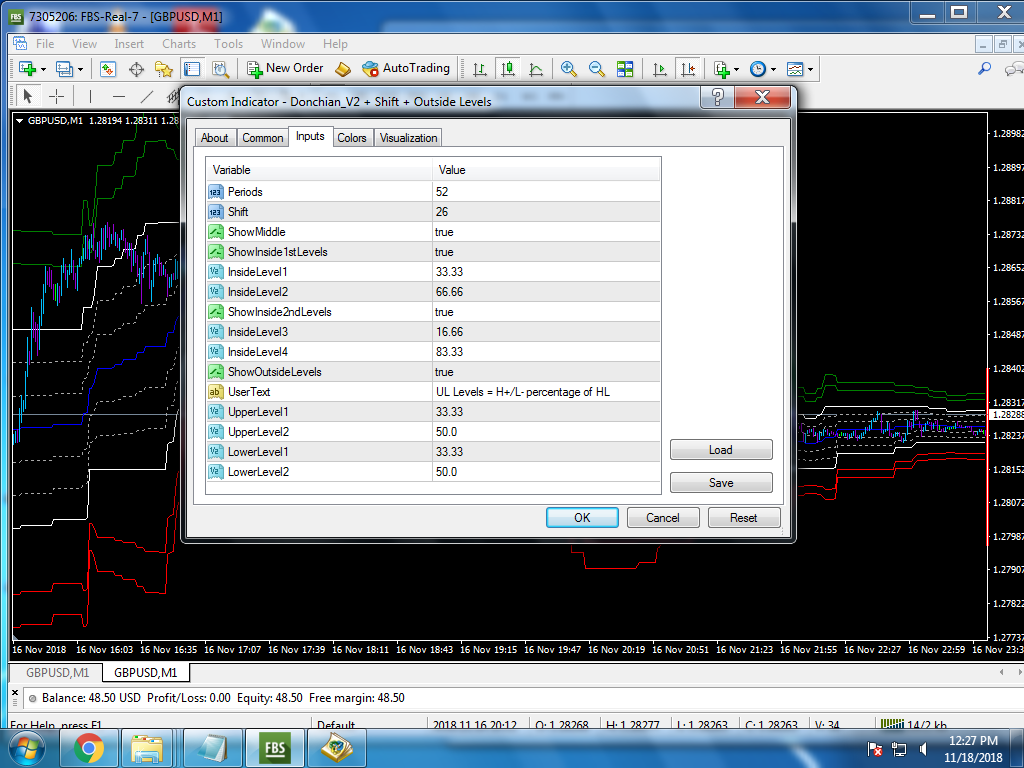Click the Load button

pyautogui.click(x=721, y=450)
